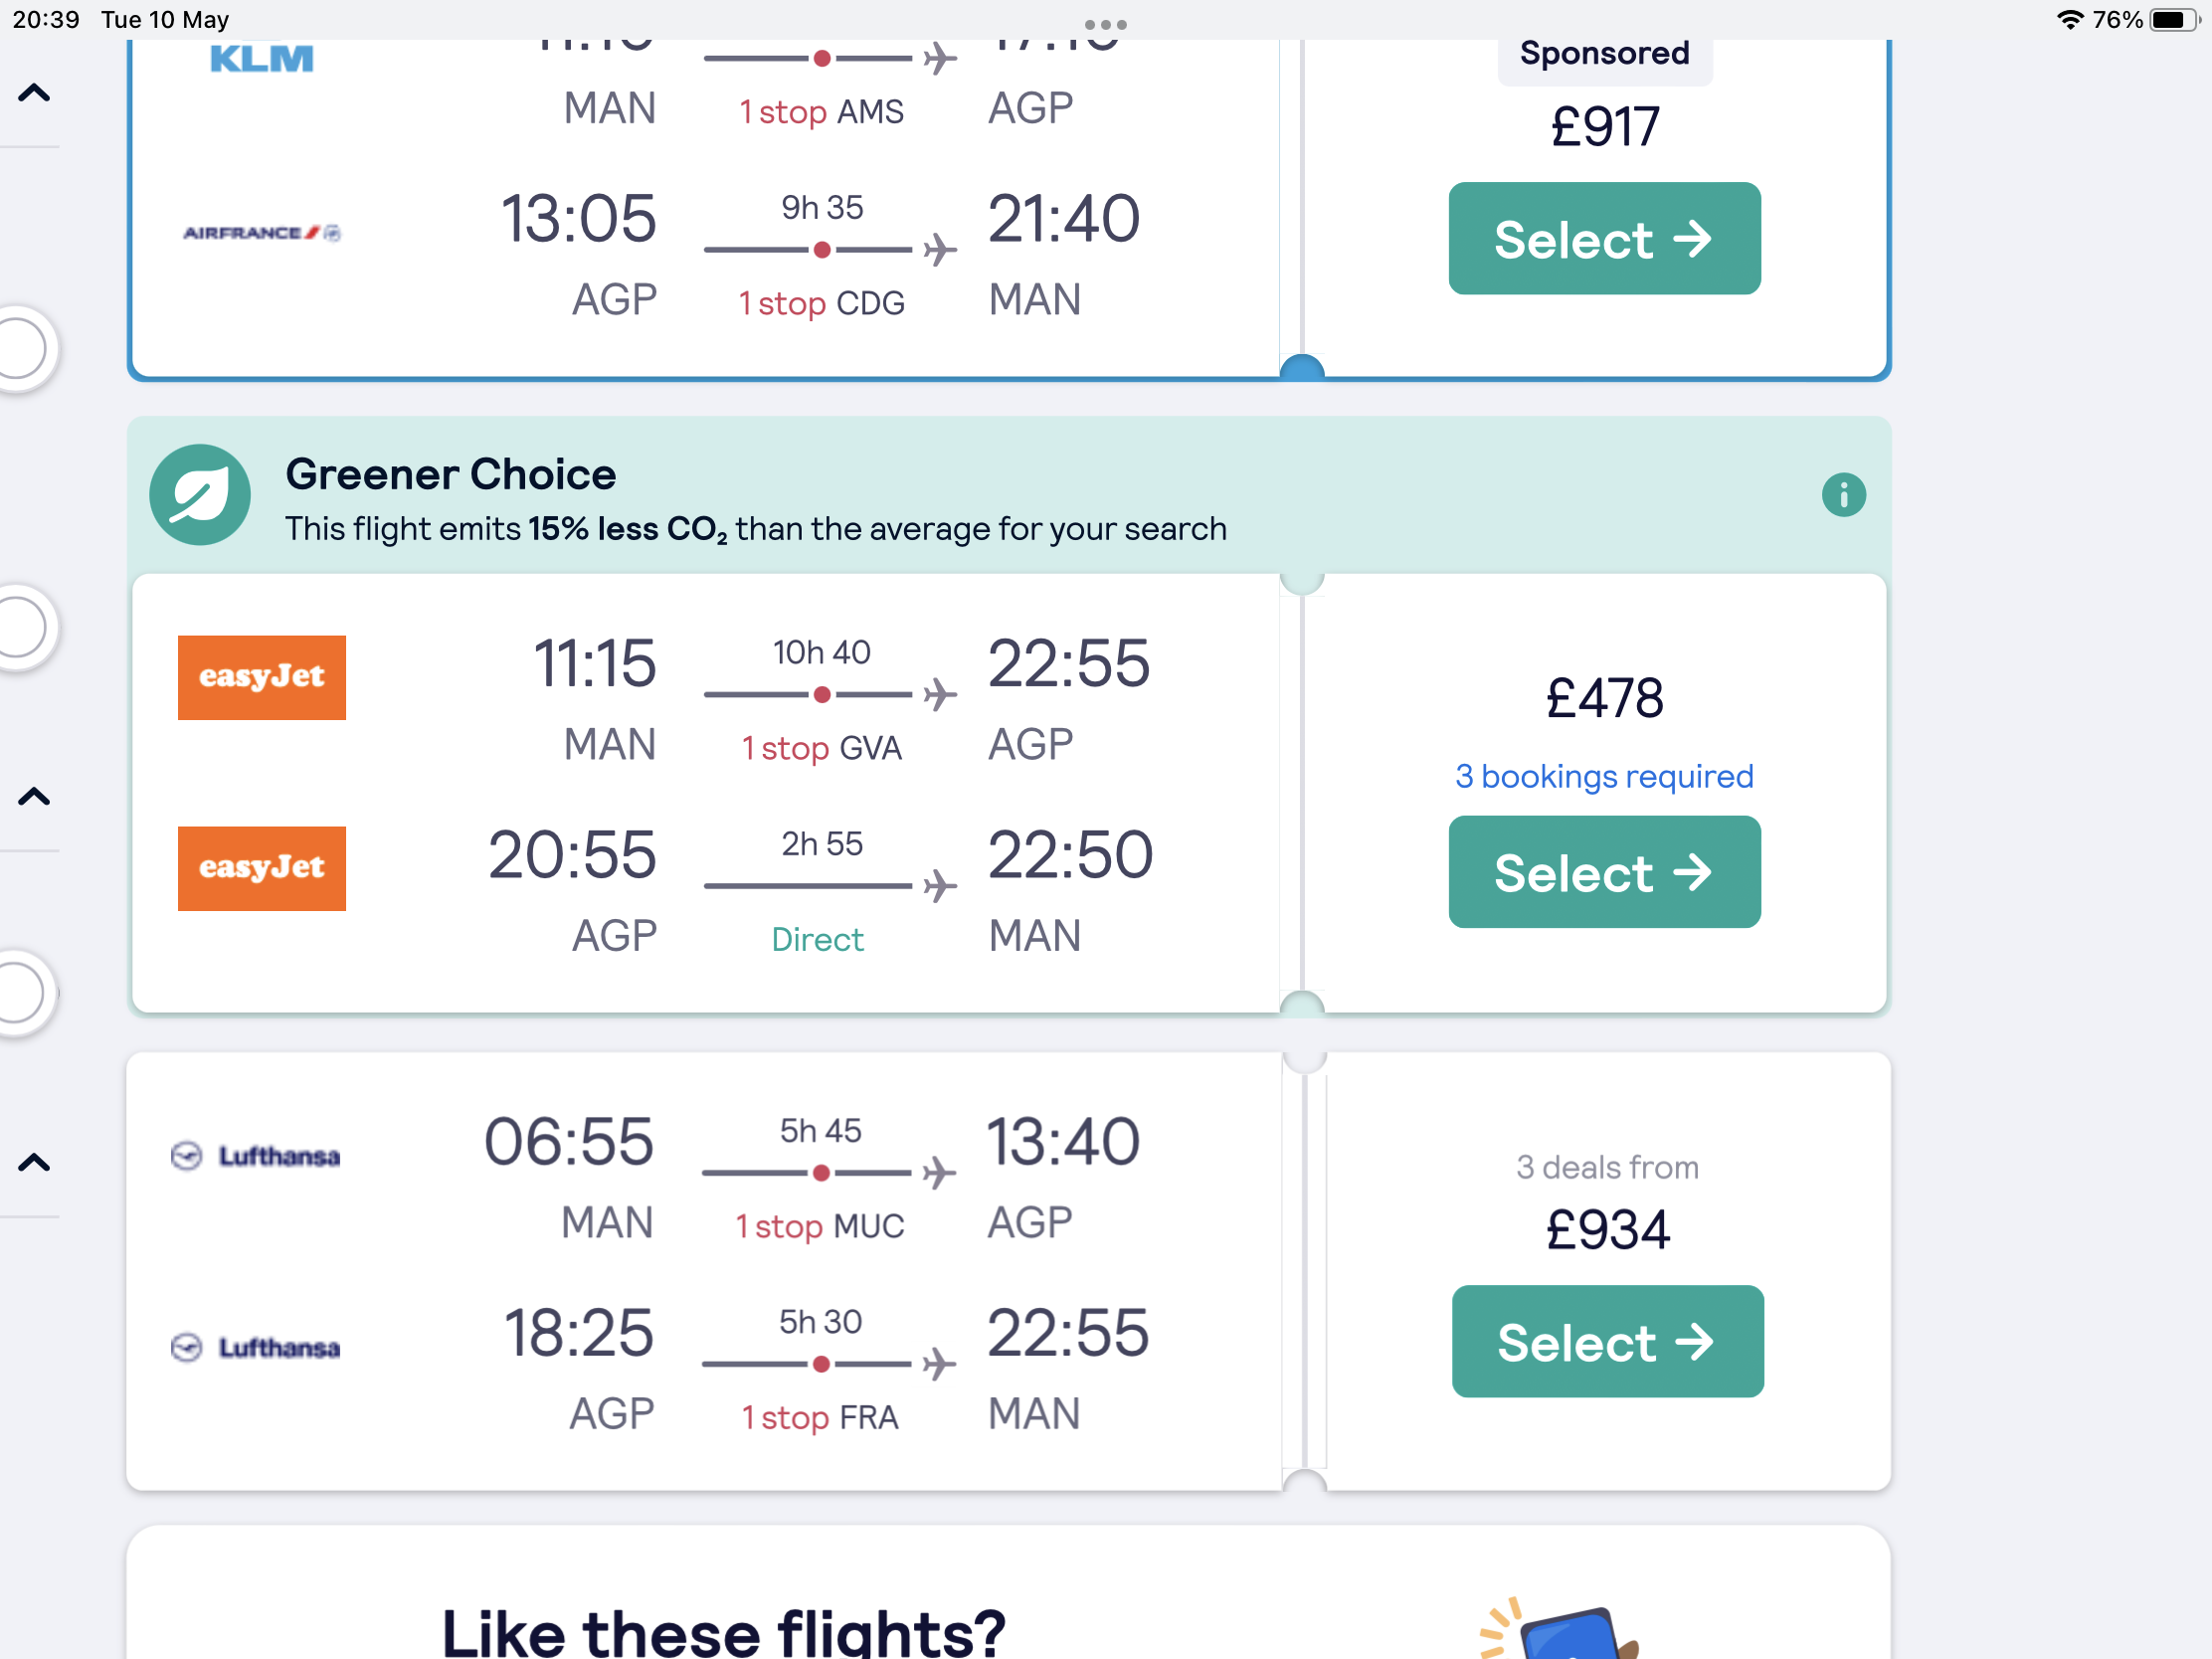This screenshot has width=2212, height=1659.
Task: Collapse the topmost sidebar chevron
Action: click(34, 94)
